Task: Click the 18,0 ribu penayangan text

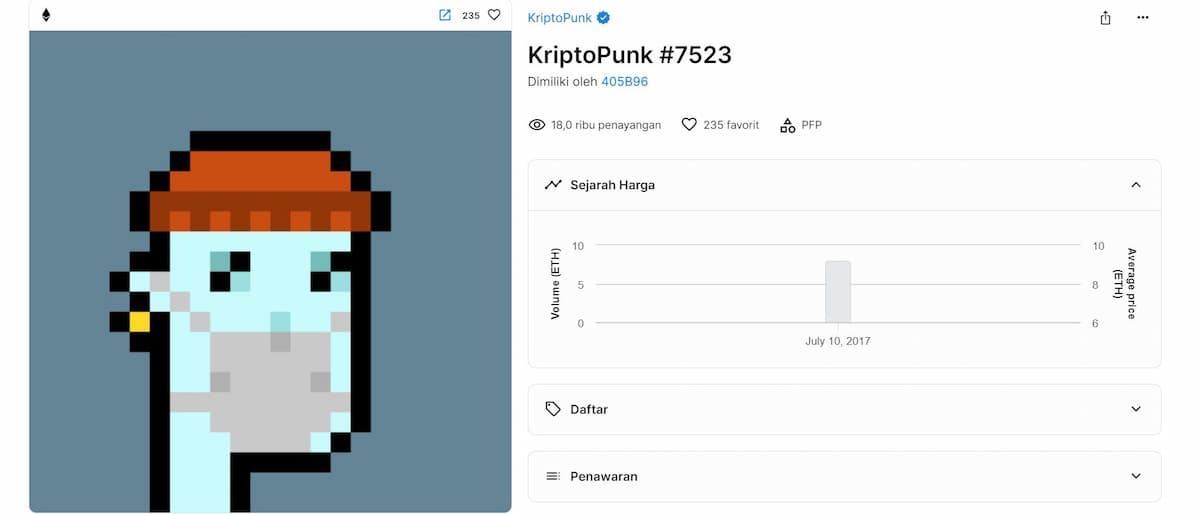Action: (x=606, y=125)
